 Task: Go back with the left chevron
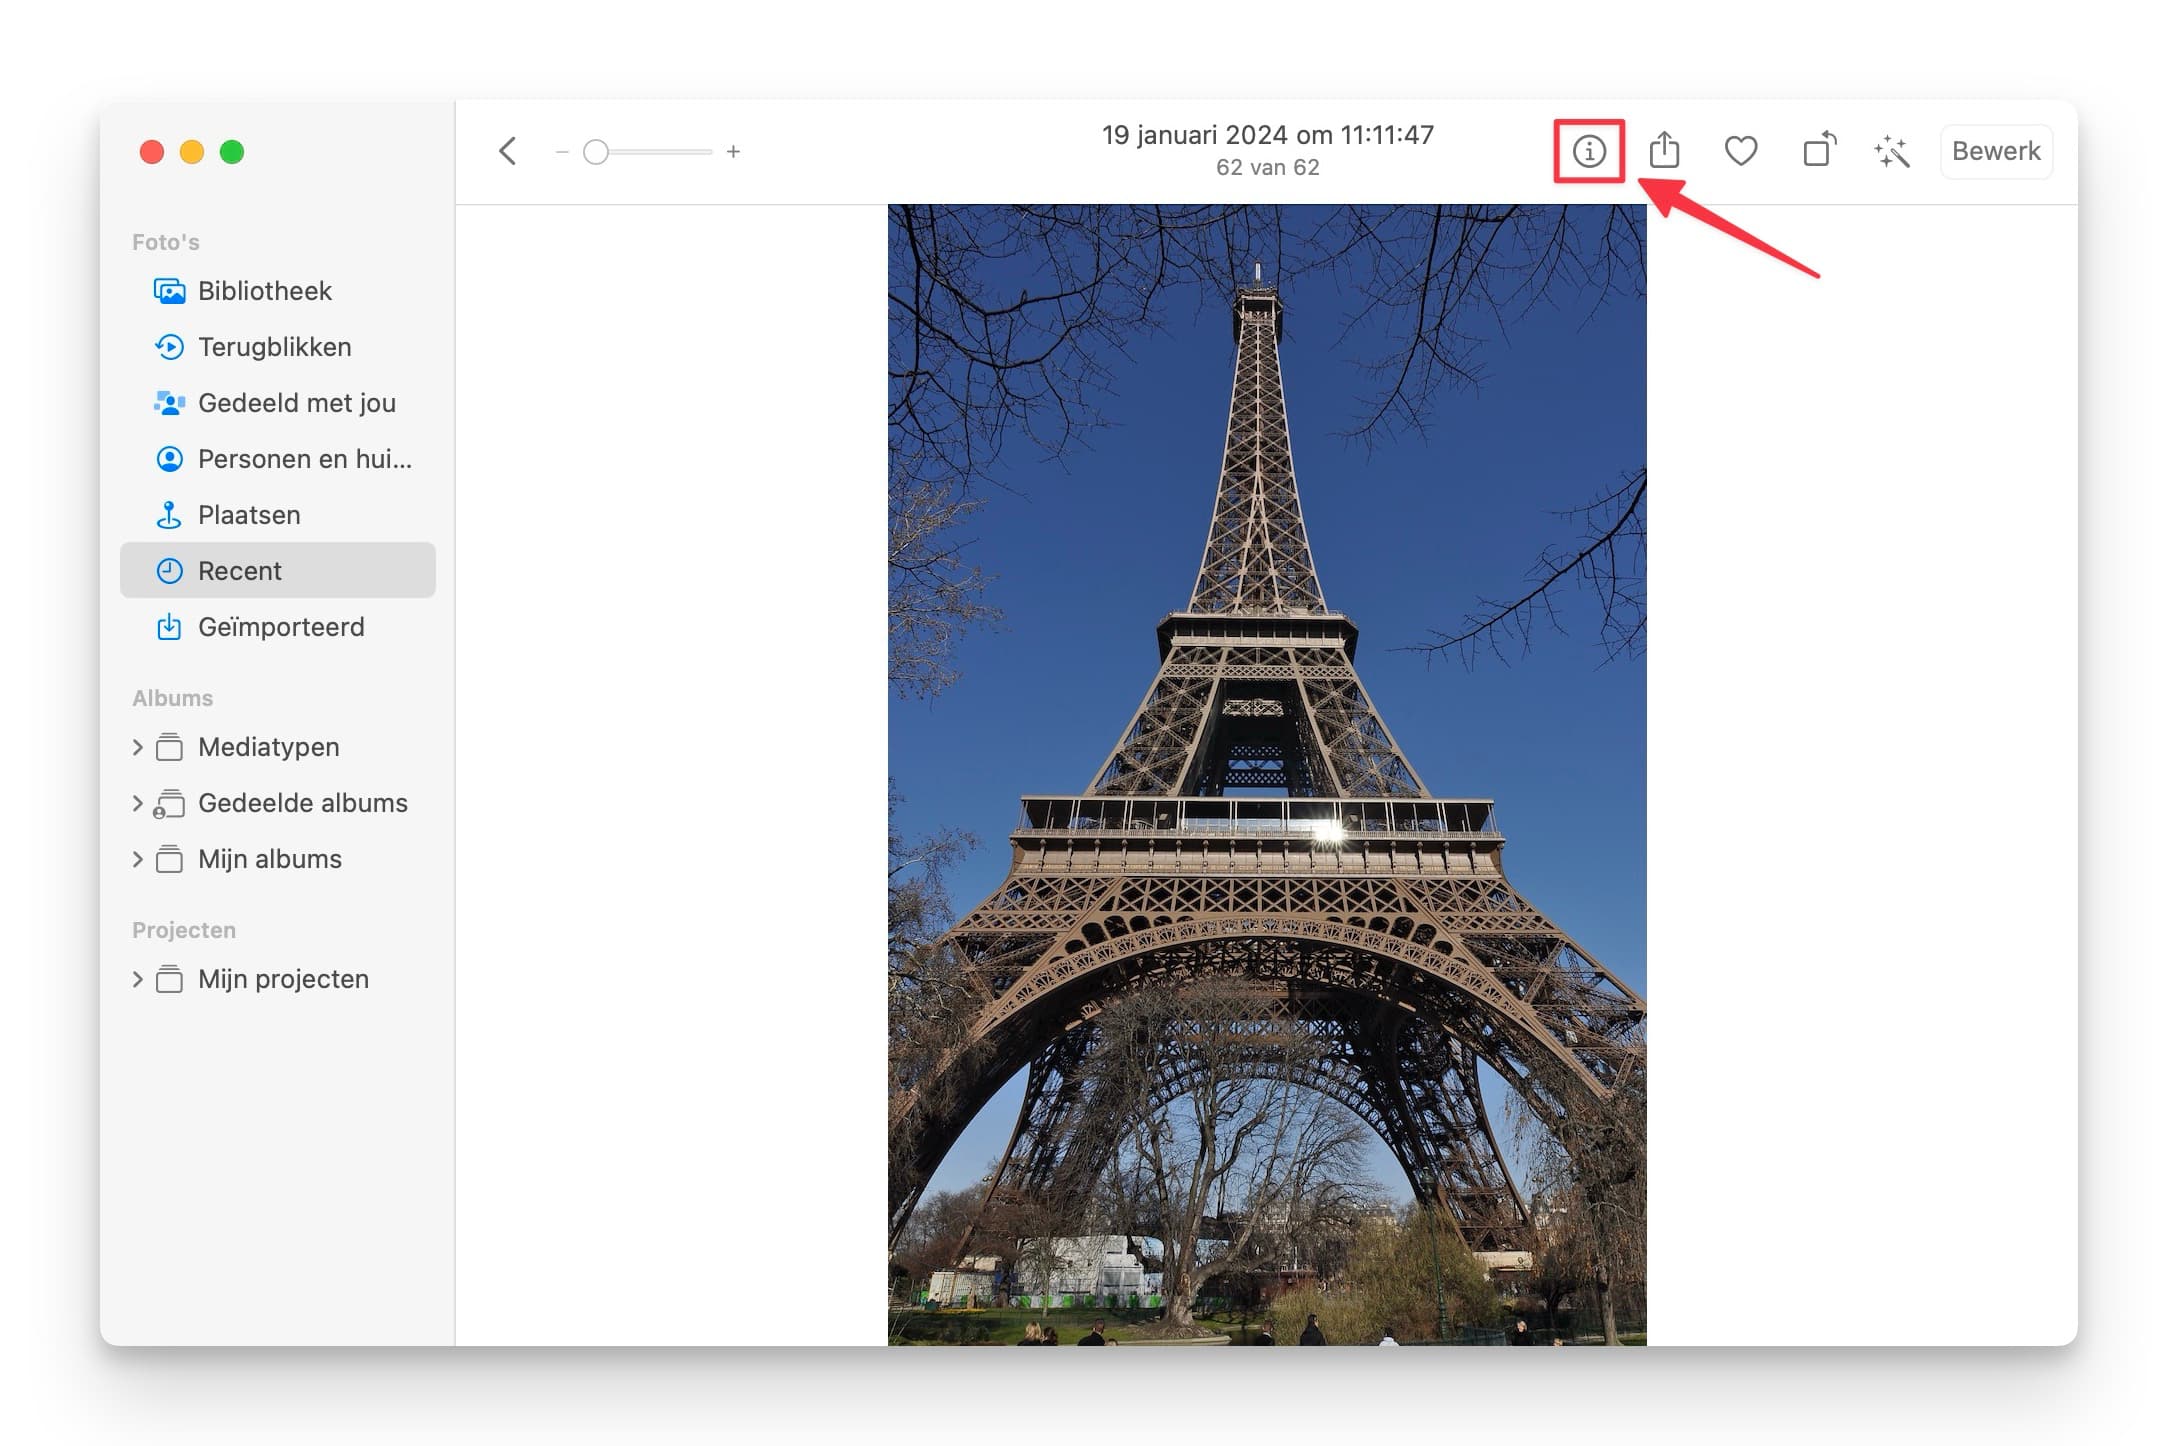click(508, 151)
